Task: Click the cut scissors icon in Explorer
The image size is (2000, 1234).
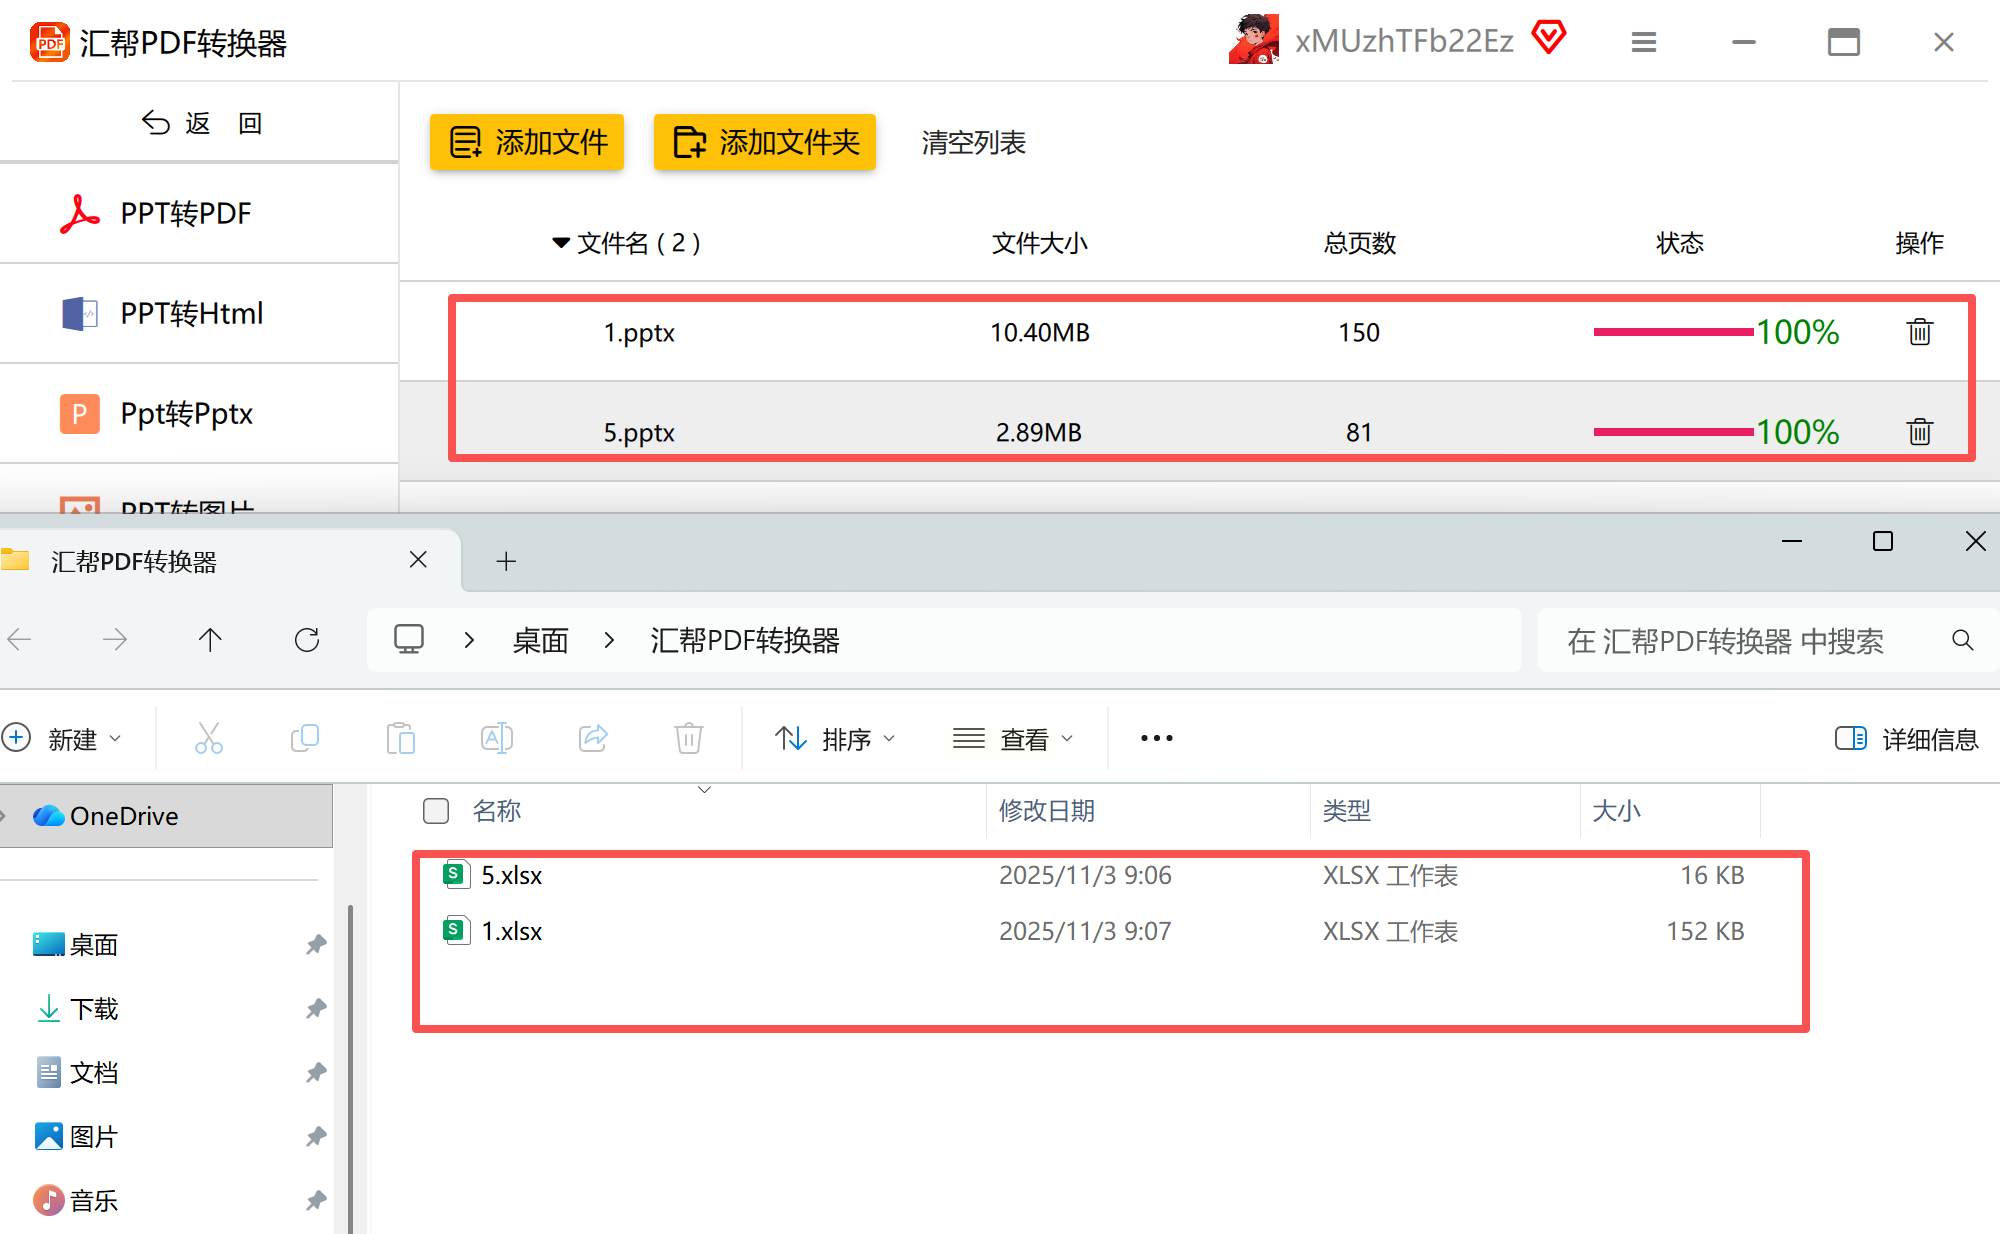Action: (x=208, y=738)
